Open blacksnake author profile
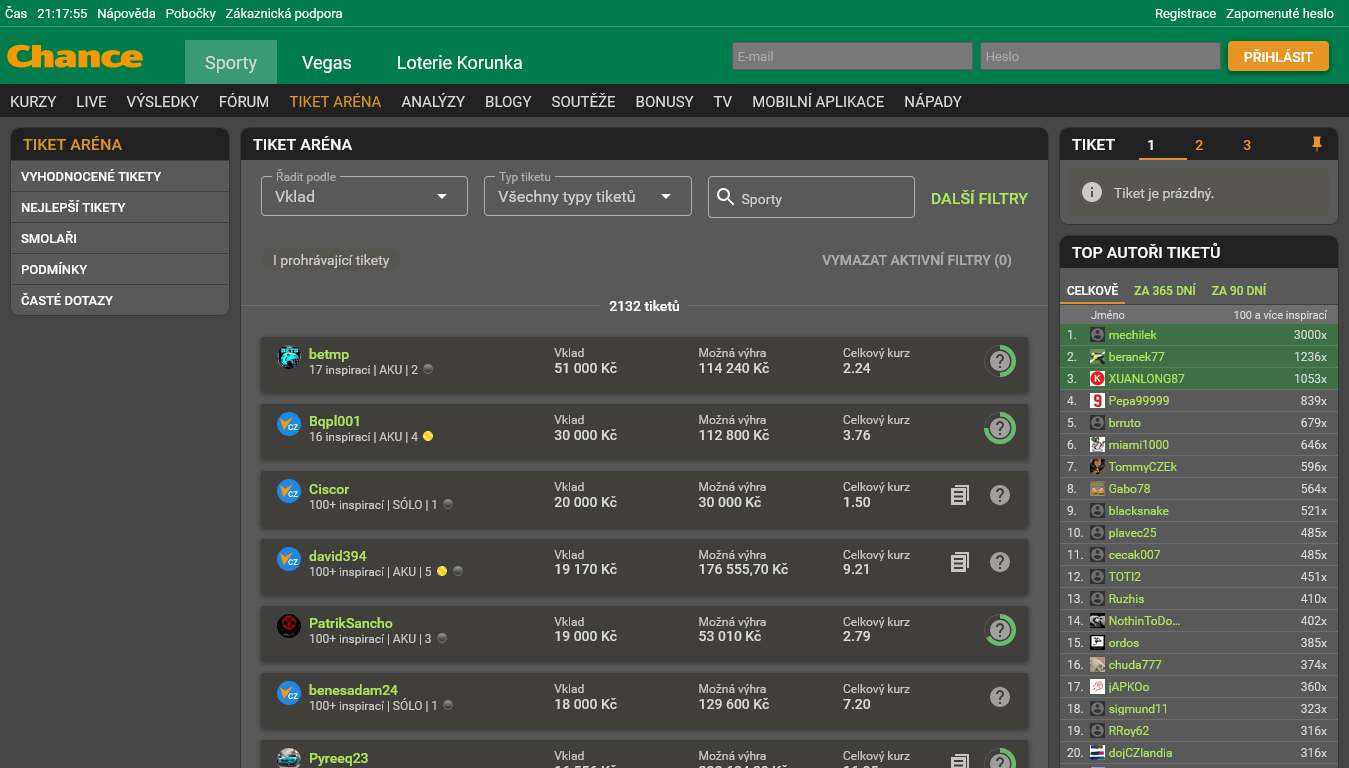1349x768 pixels. click(x=1138, y=511)
